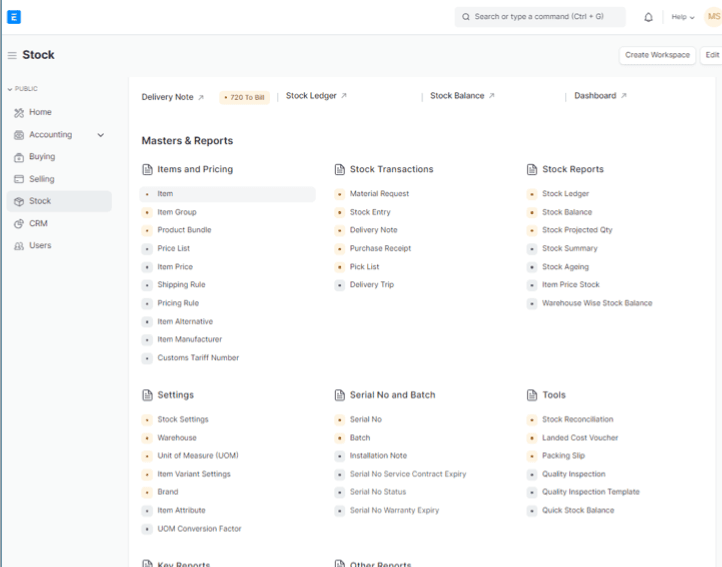Click the Create Workspace button
The height and width of the screenshot is (567, 722).
(657, 55)
